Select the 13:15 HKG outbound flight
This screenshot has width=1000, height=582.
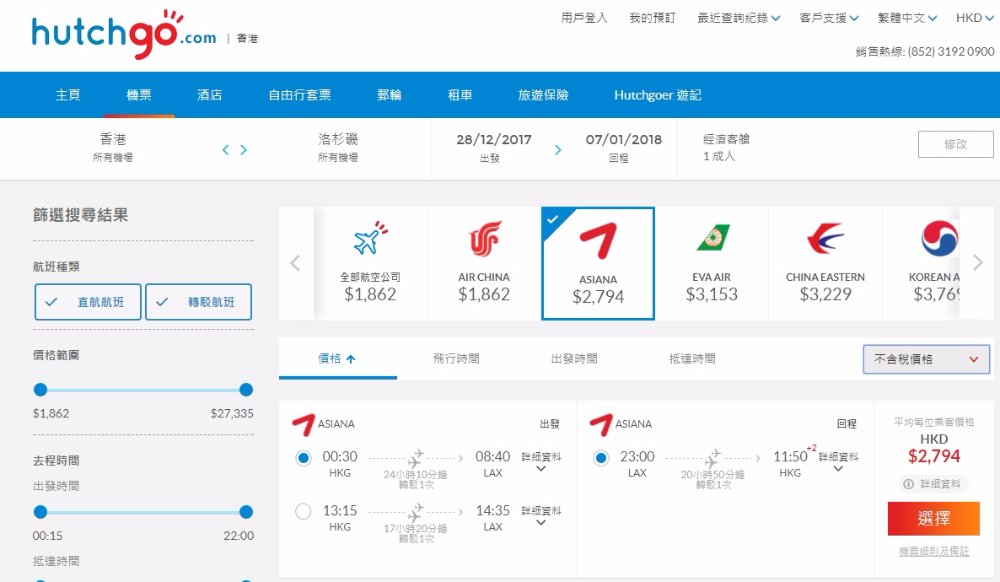[x=304, y=511]
